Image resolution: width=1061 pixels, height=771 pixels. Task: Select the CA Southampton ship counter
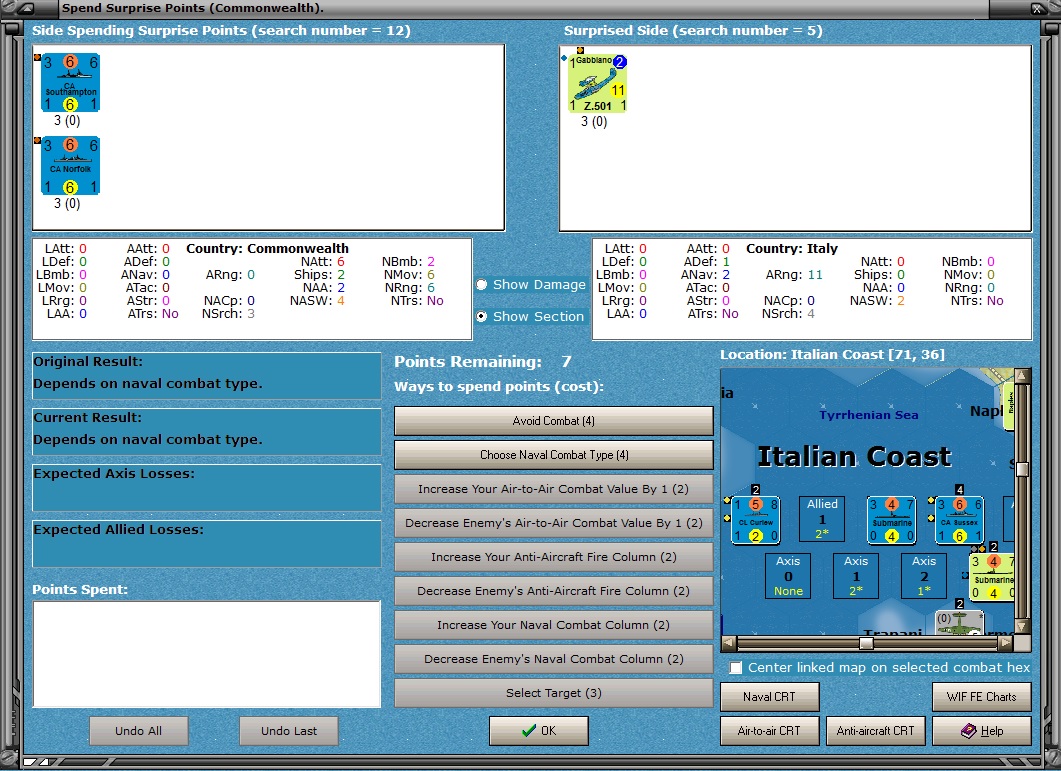[x=70, y=83]
